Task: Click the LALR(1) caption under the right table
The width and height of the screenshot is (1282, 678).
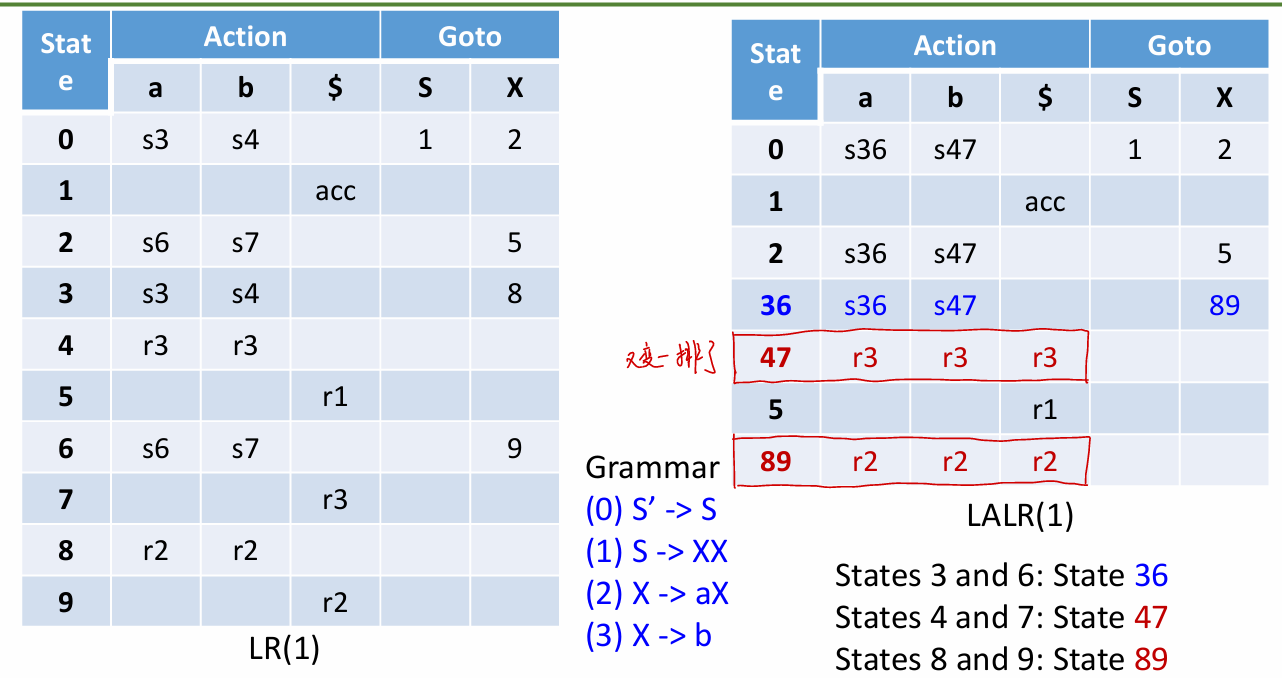Action: [1020, 514]
